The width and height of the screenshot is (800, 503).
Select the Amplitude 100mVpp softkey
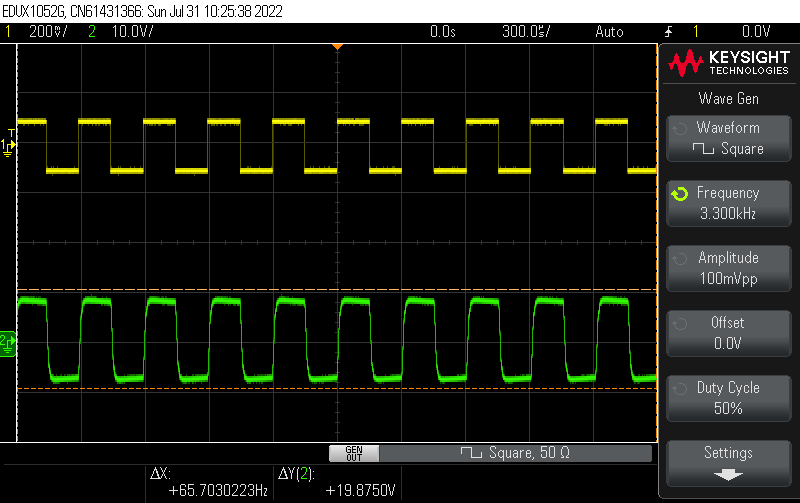click(729, 268)
